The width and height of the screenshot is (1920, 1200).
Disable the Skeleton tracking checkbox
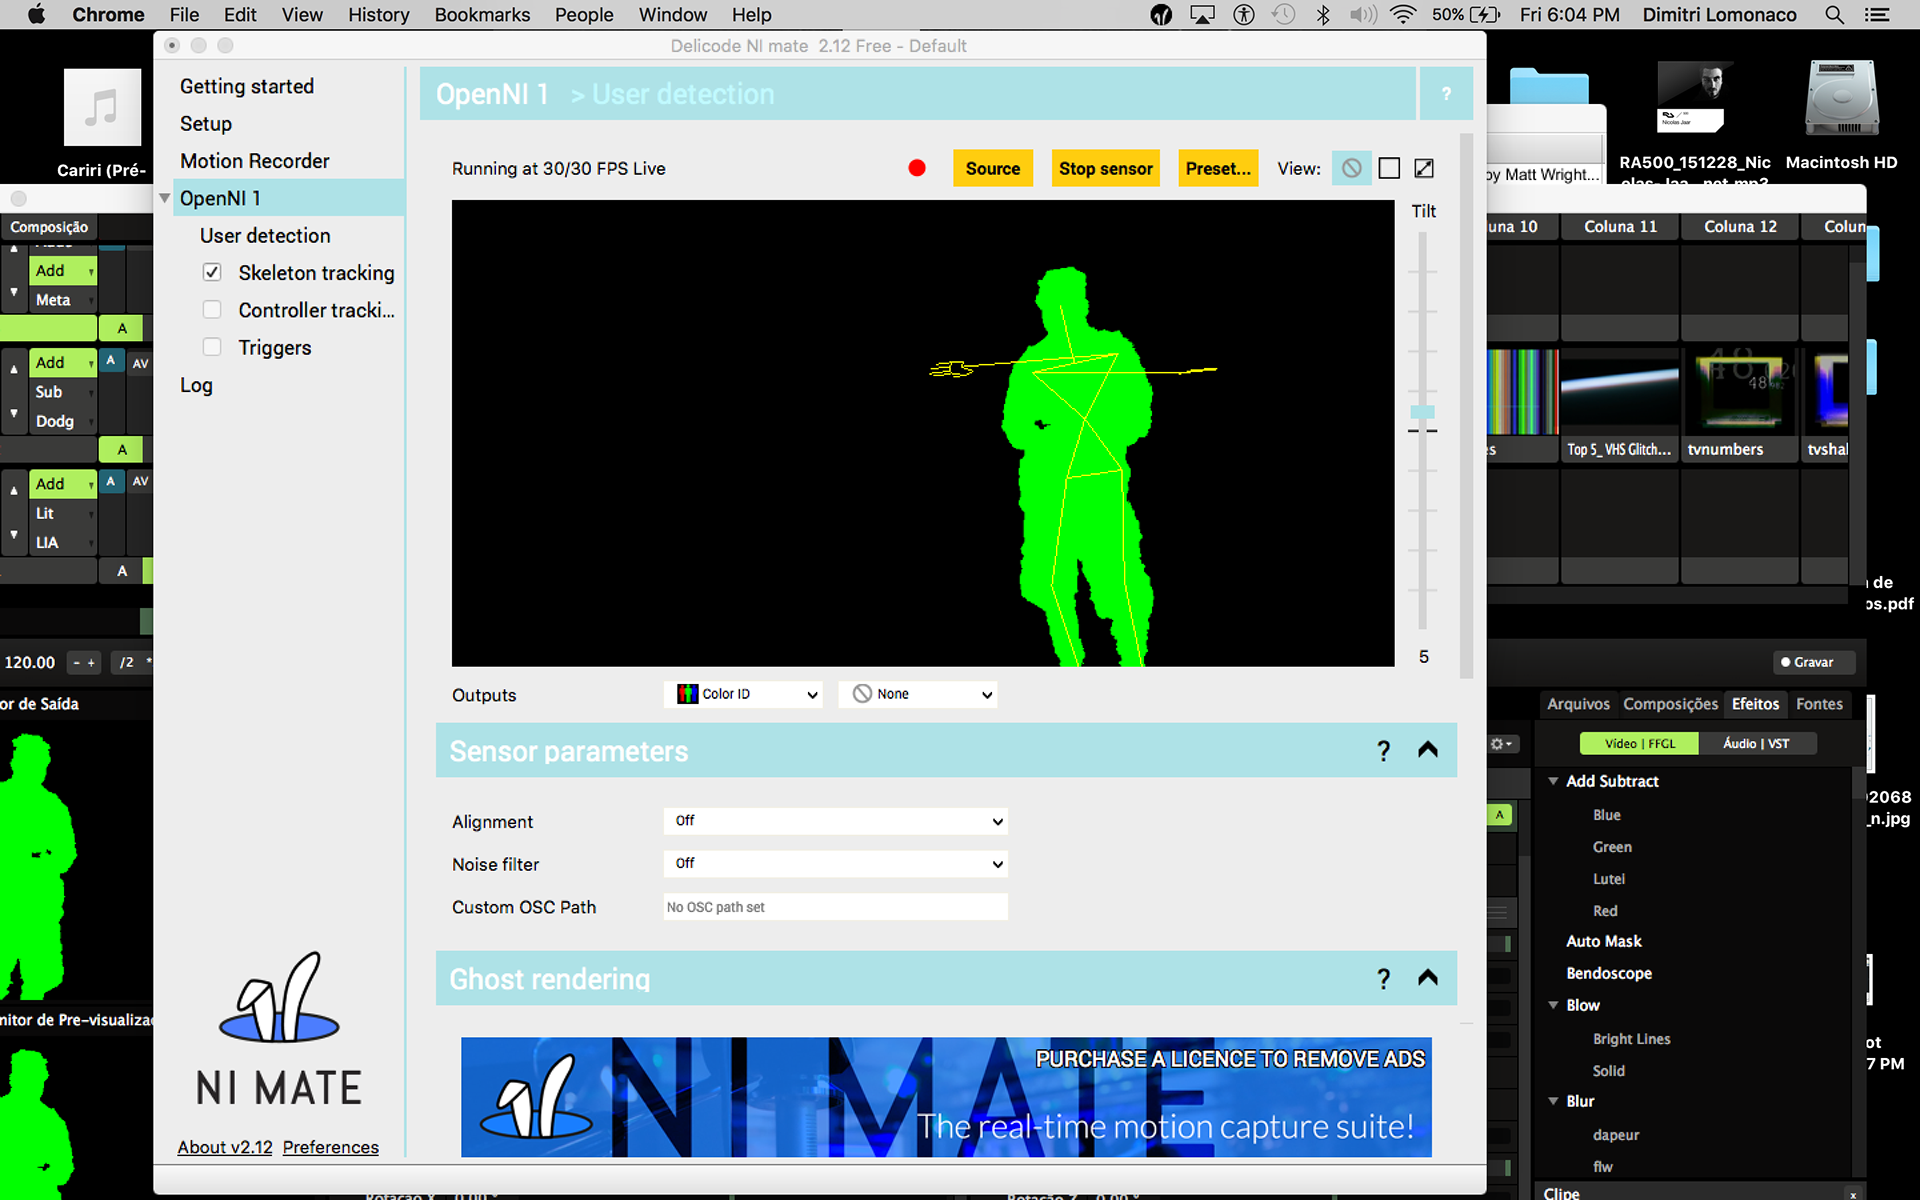pos(212,272)
